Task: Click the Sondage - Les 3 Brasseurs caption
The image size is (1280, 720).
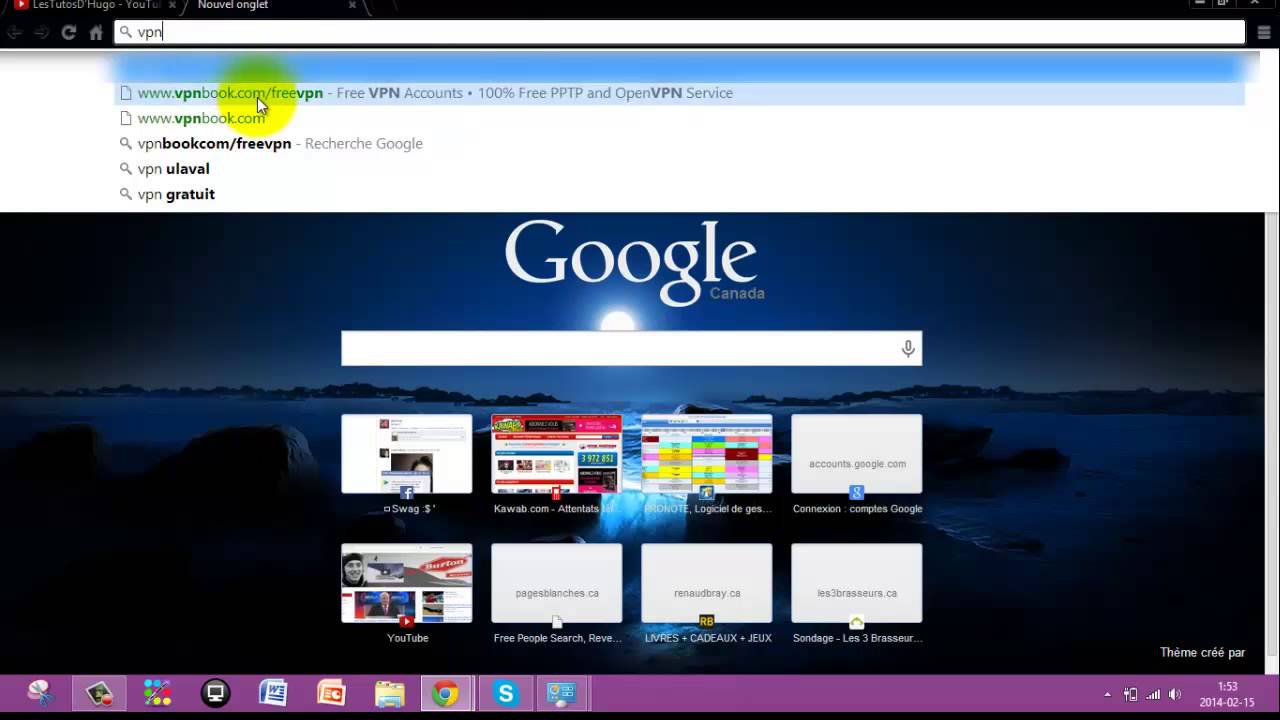Action: tap(857, 638)
